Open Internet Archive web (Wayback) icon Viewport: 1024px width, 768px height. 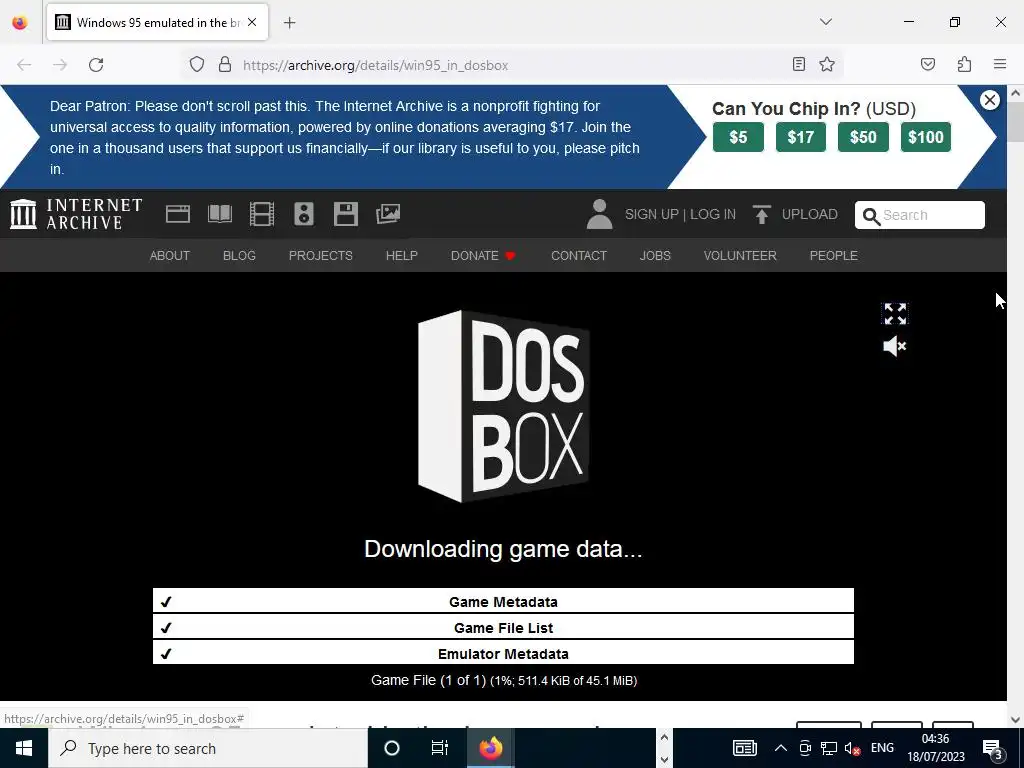point(178,214)
